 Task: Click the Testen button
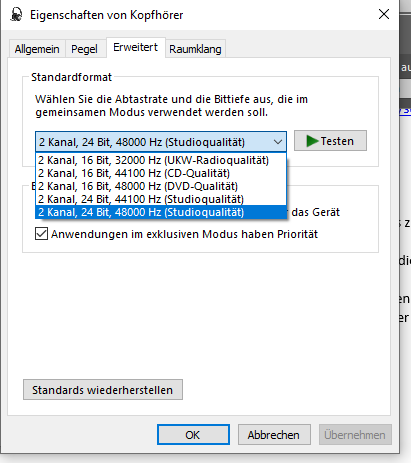[x=330, y=141]
